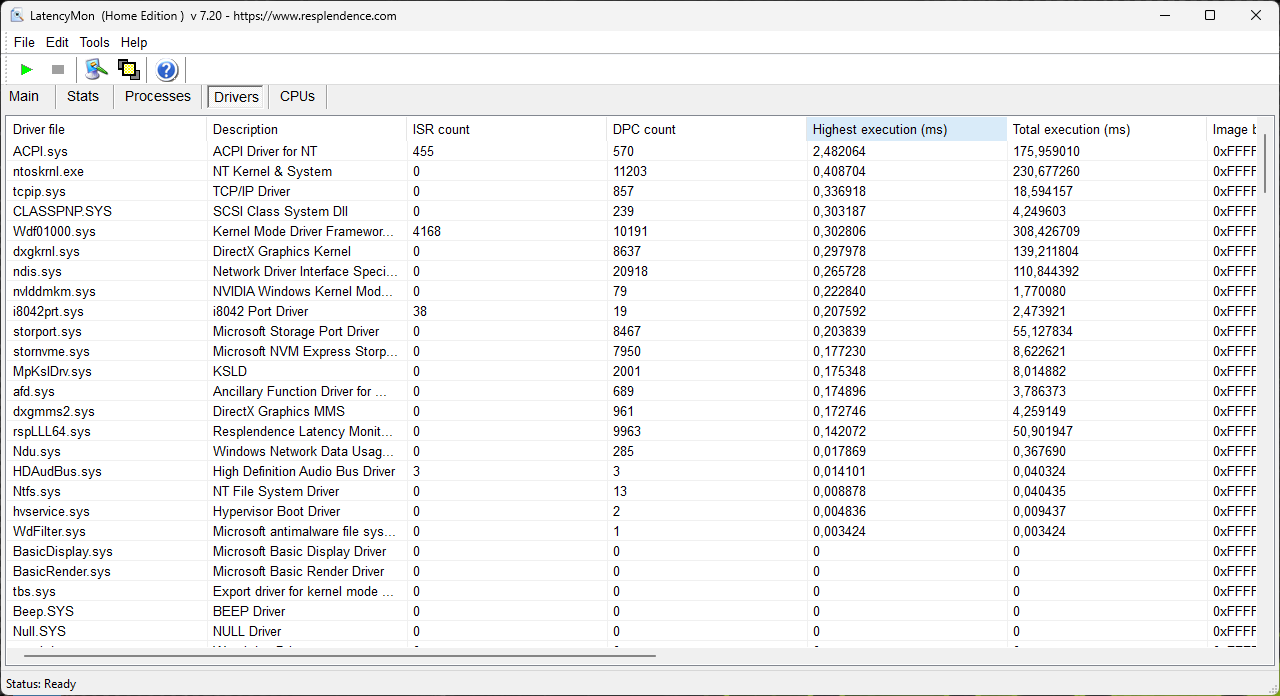The width and height of the screenshot is (1280, 696).
Task: Select the BasicRender.sys driver row
Action: [x=632, y=571]
